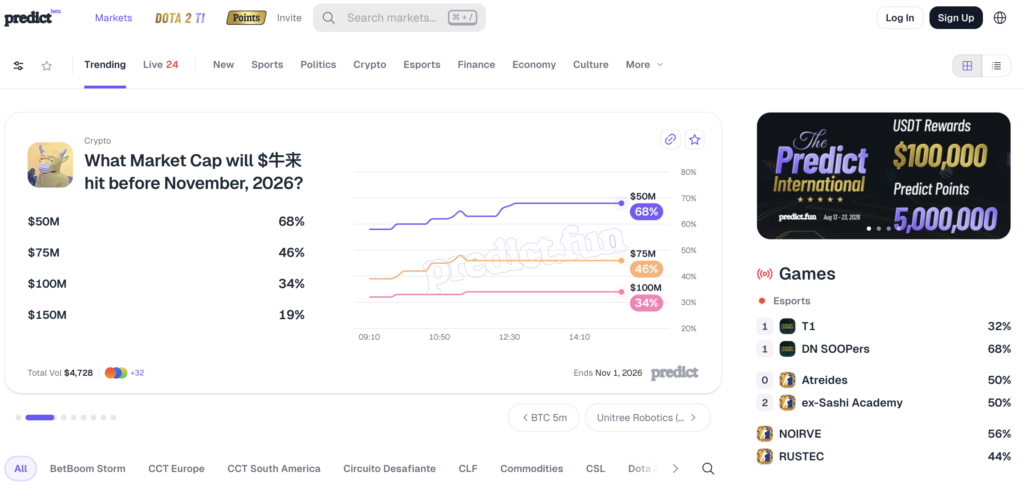Open language selector globe icon
The width and height of the screenshot is (1024, 489).
point(1000,18)
